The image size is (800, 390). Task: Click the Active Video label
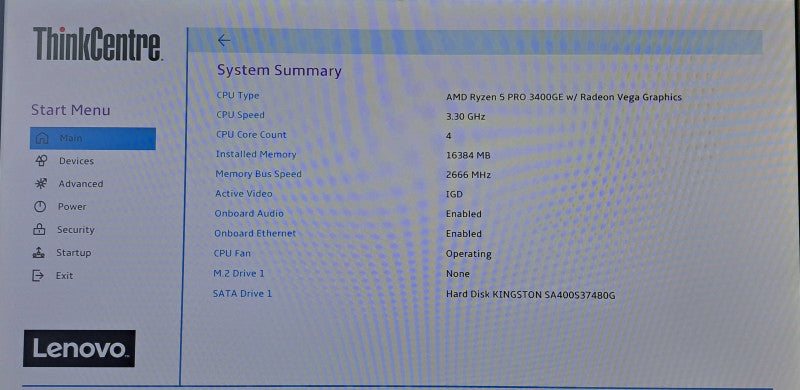[243, 194]
